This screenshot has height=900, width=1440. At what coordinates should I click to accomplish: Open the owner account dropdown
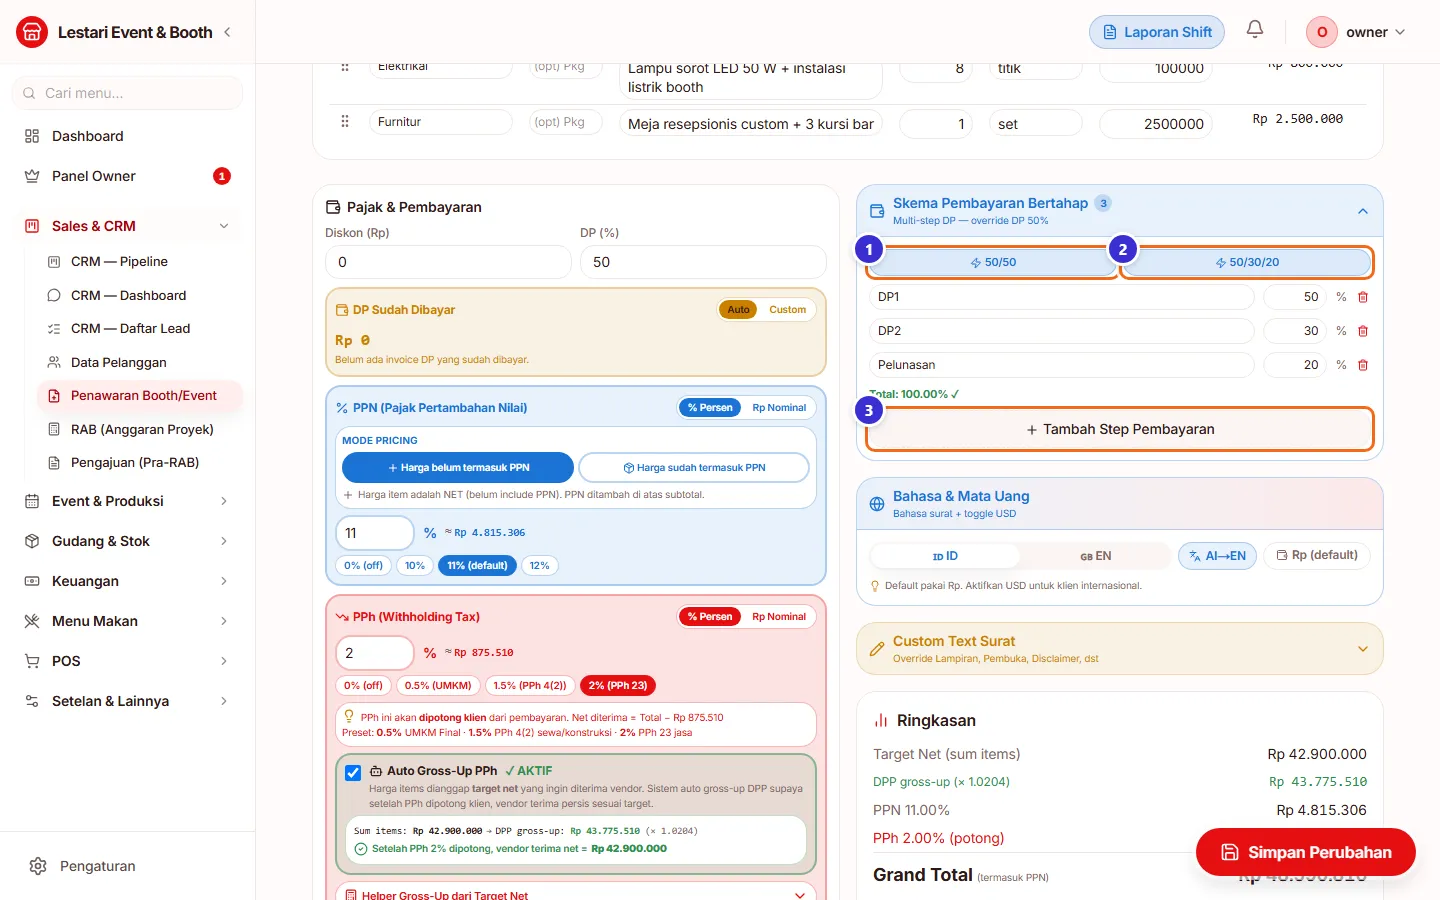(x=1357, y=32)
